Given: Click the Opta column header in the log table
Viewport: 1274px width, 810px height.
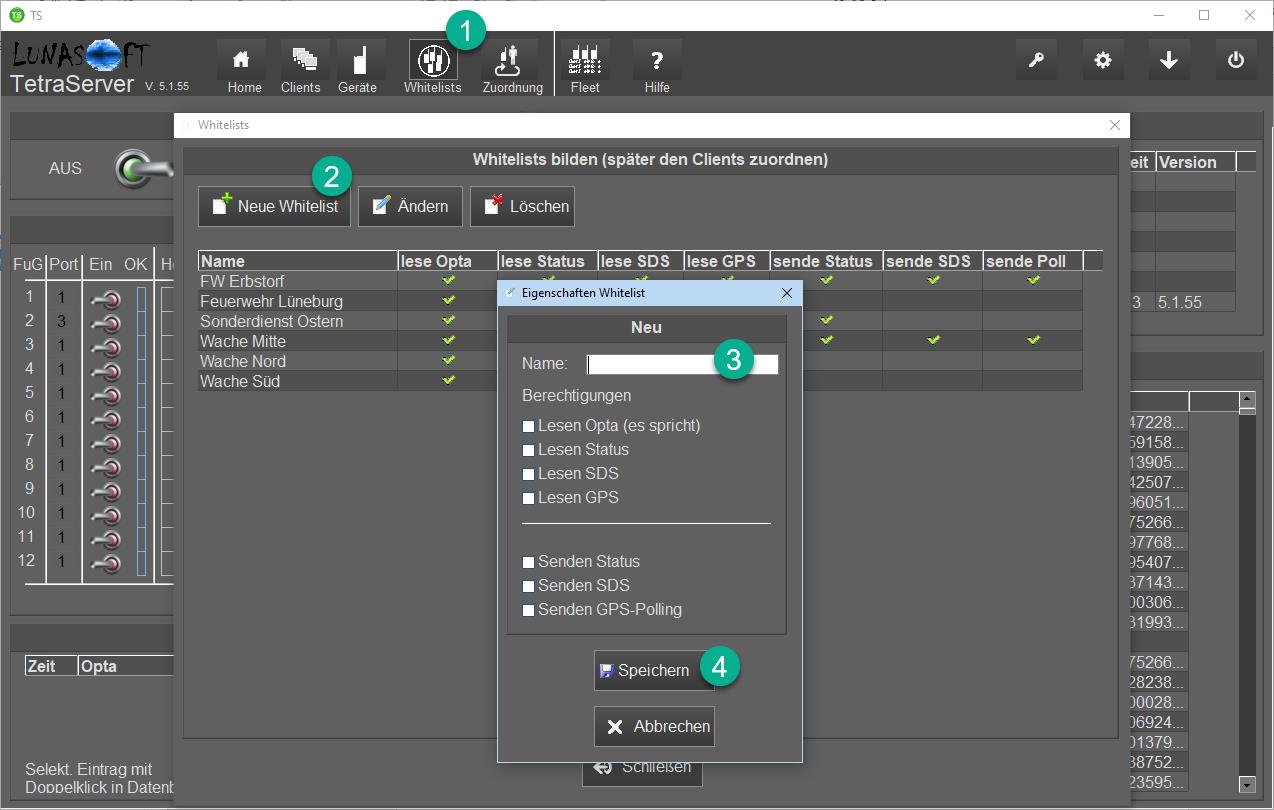Looking at the screenshot, I should click(127, 666).
